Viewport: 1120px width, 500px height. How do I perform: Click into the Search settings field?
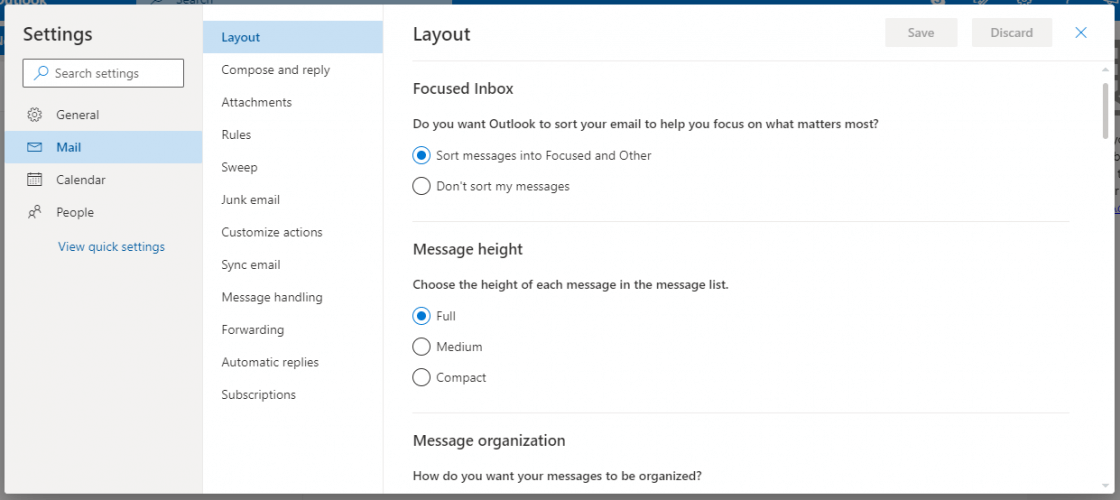click(x=104, y=73)
